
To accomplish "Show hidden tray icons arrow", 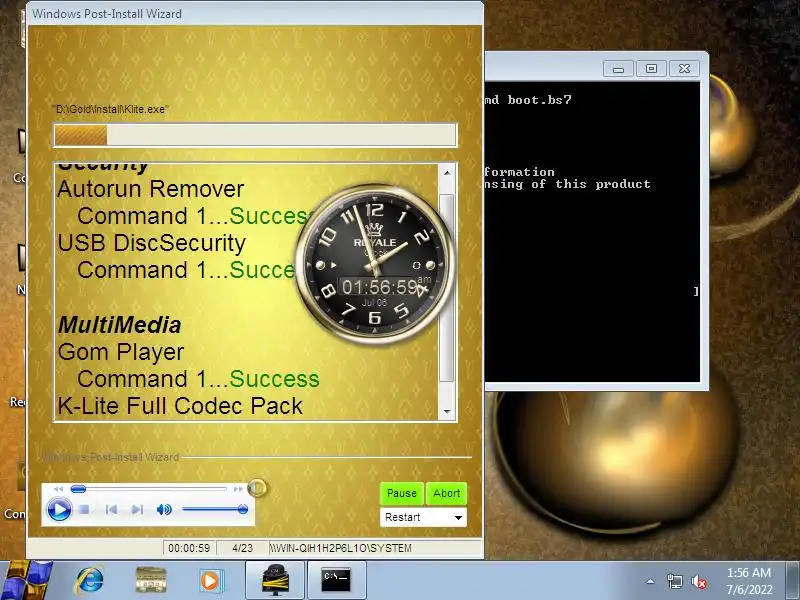I will point(651,581).
